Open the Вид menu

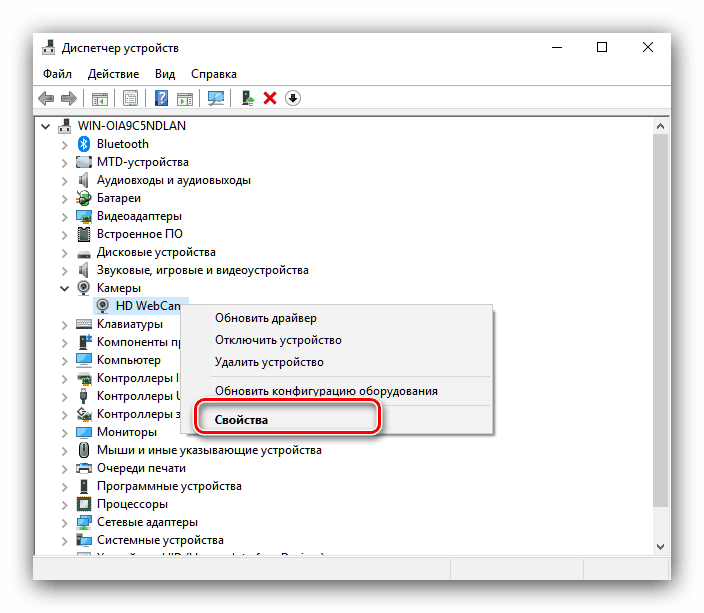[165, 74]
